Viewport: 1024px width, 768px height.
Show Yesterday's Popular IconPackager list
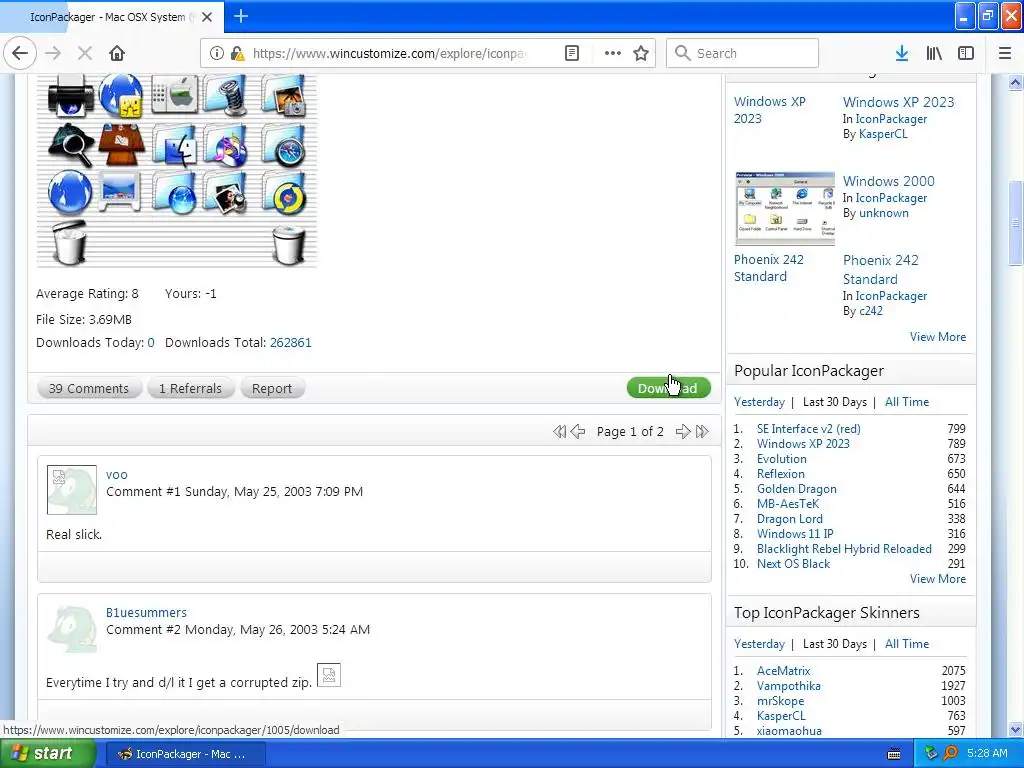point(759,402)
